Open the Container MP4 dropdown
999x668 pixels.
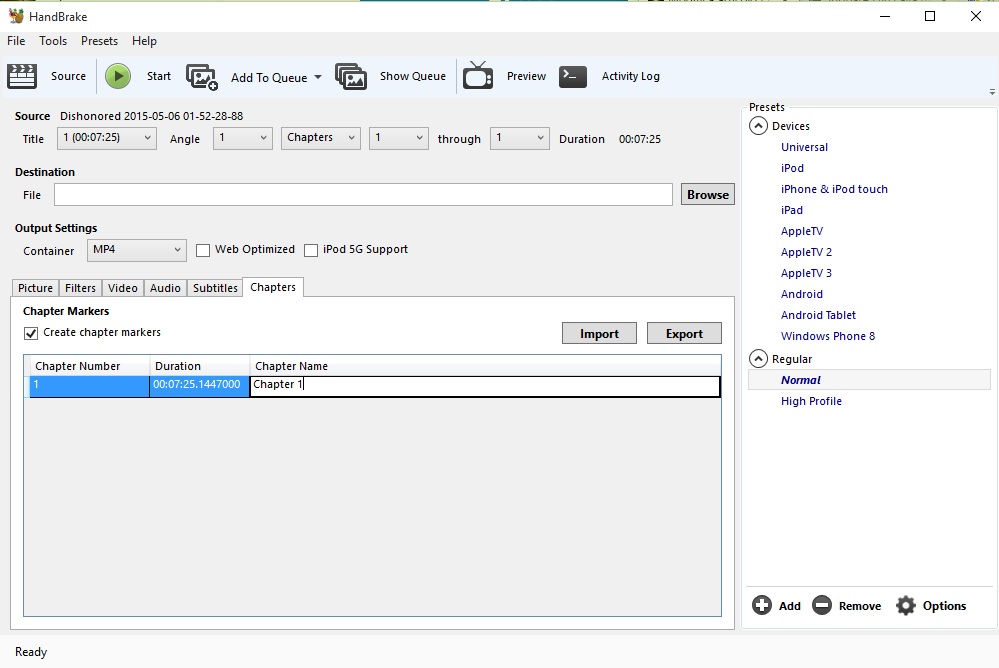point(136,250)
